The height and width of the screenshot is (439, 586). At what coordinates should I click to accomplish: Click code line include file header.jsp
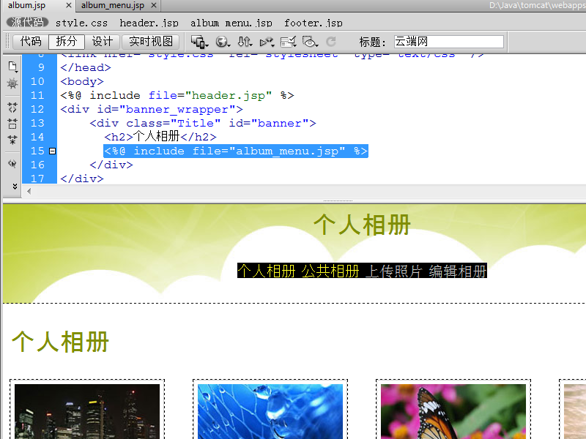(177, 95)
